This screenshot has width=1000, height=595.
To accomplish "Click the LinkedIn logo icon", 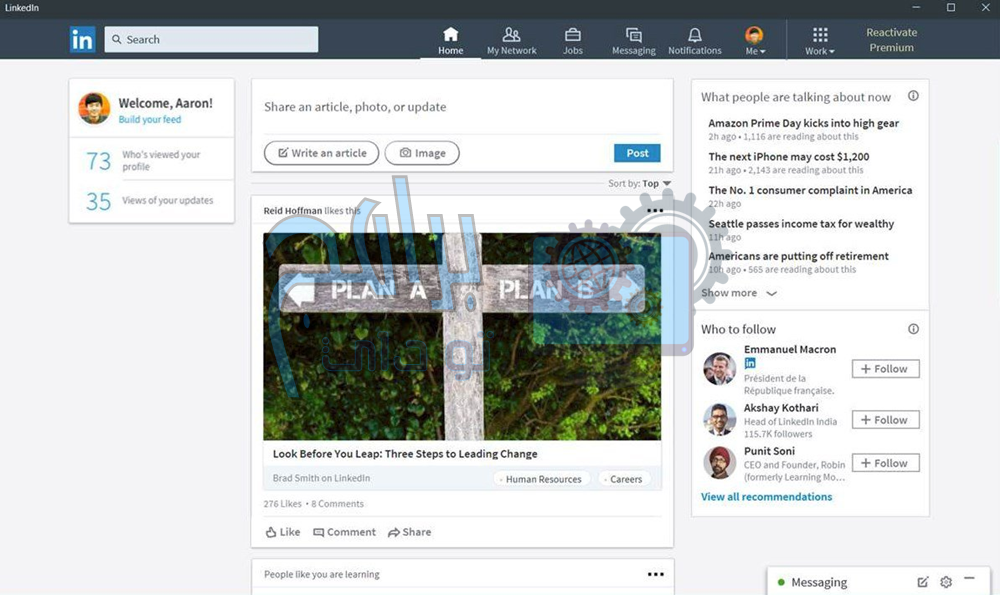I will [x=82, y=39].
